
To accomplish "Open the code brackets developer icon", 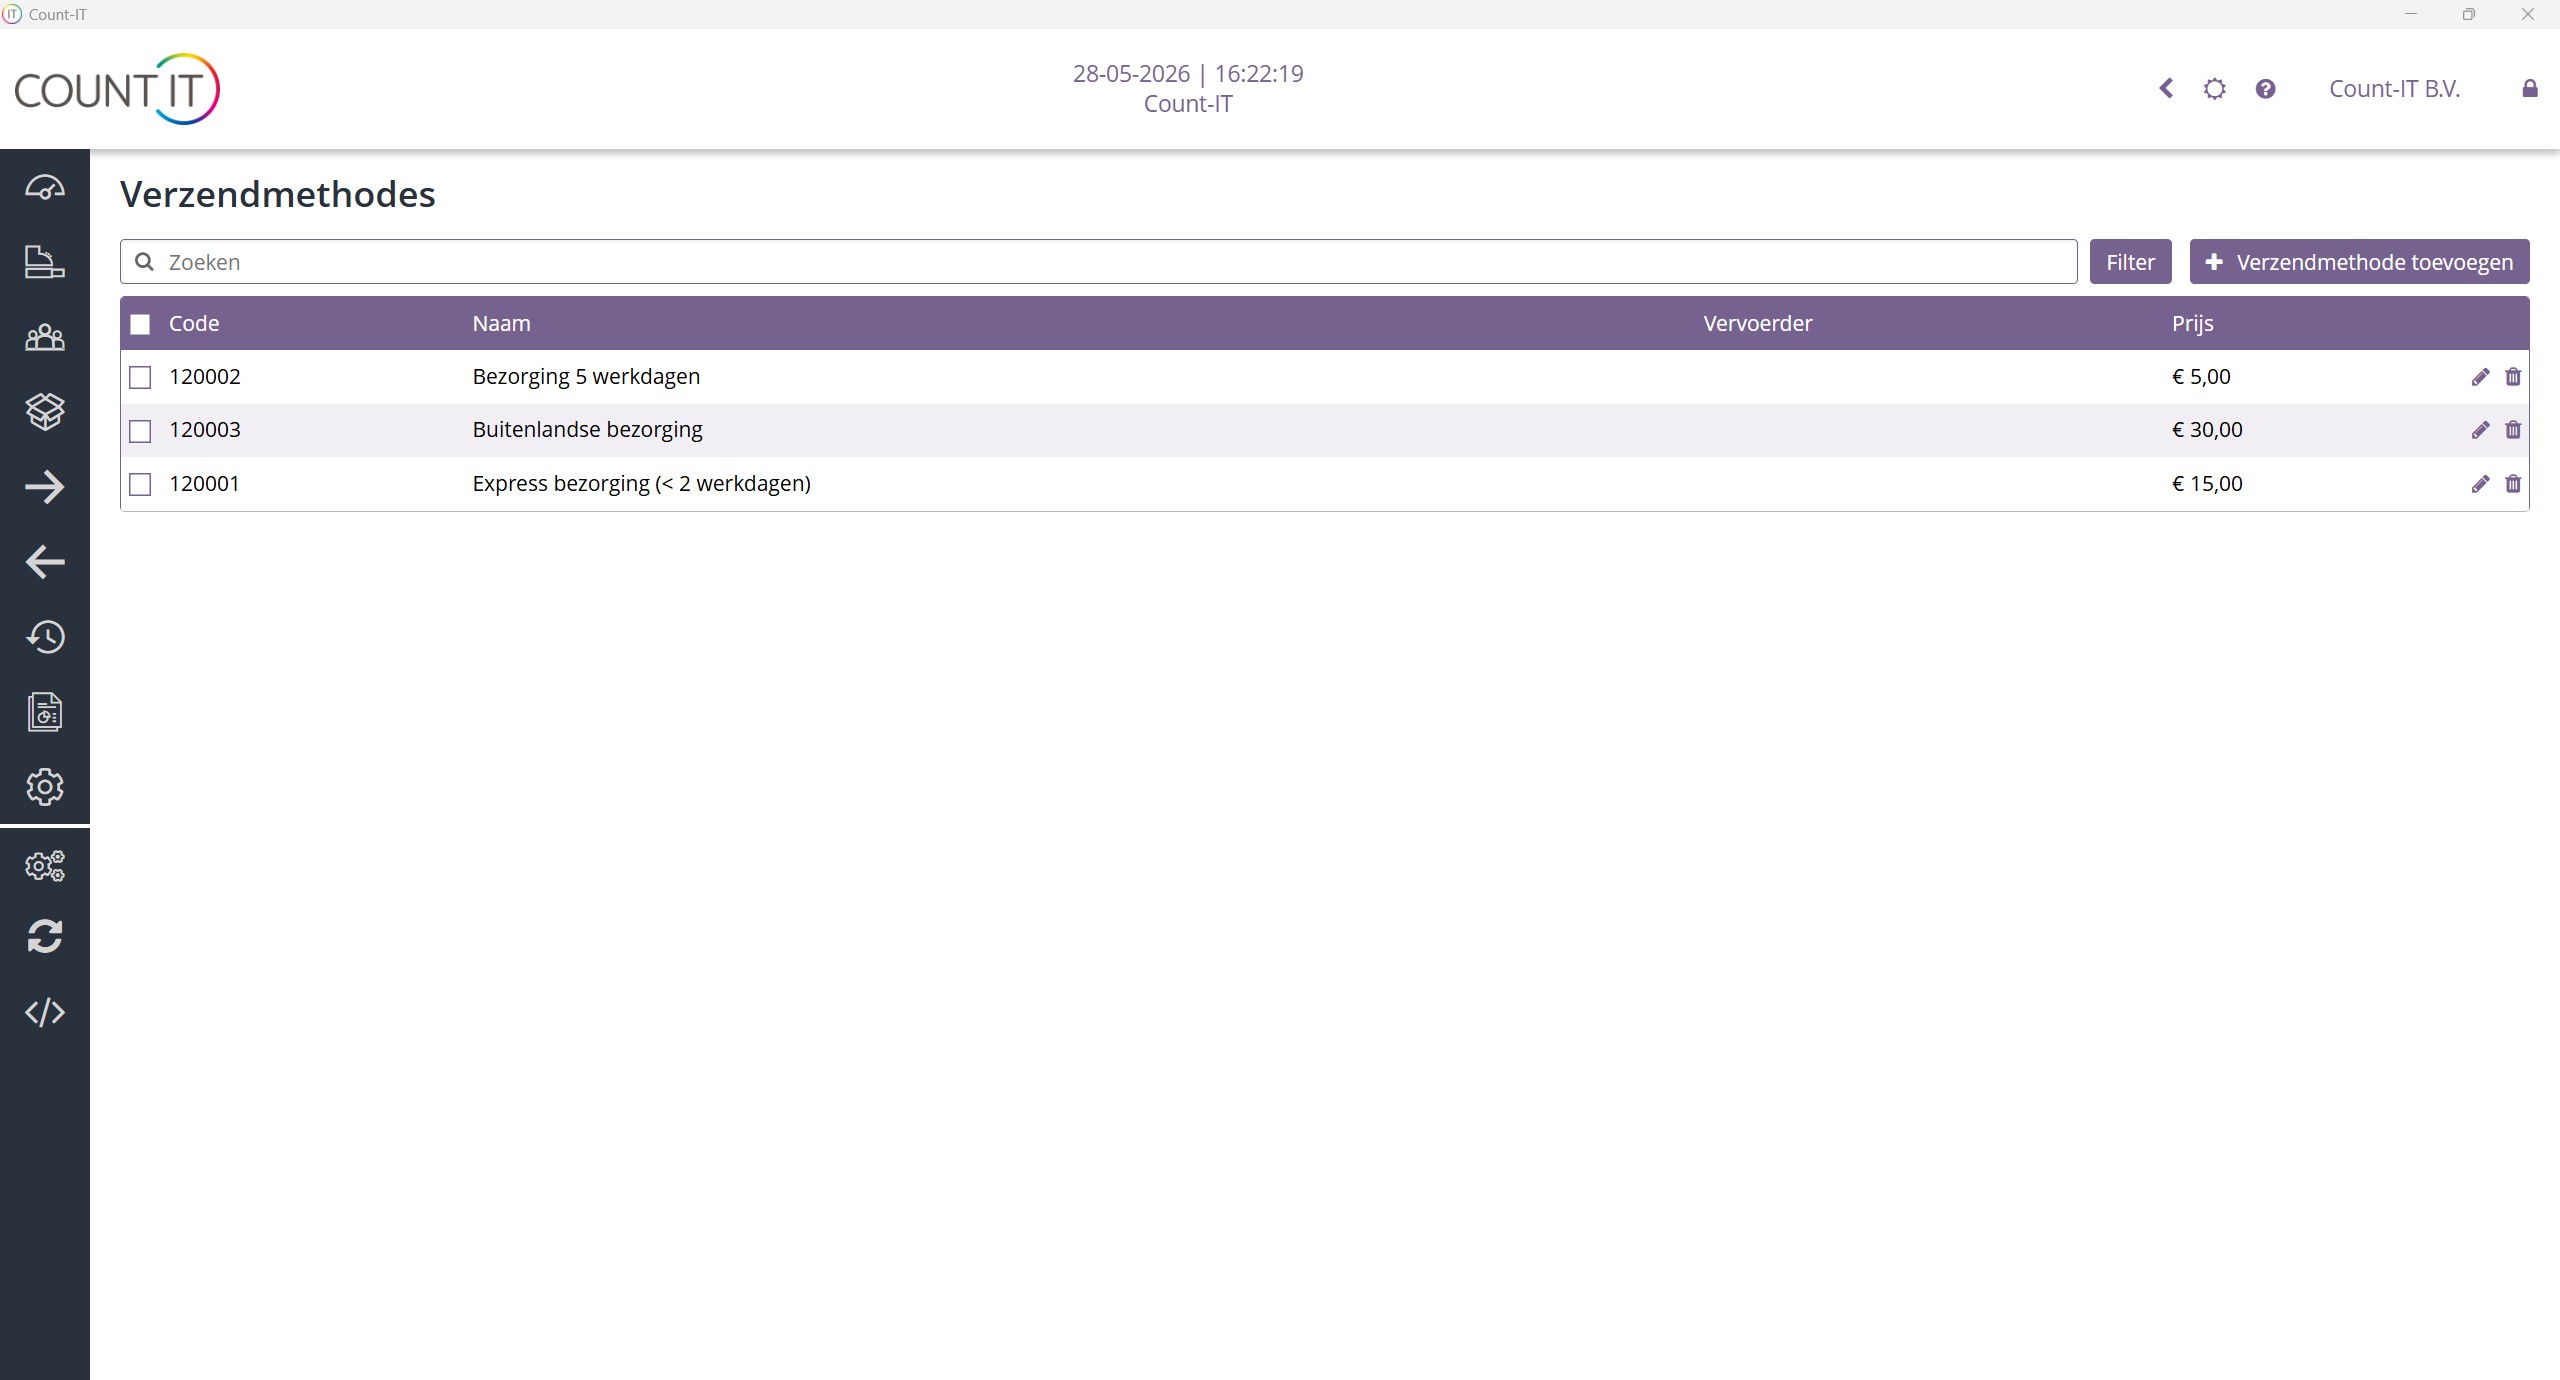I will tap(45, 1012).
